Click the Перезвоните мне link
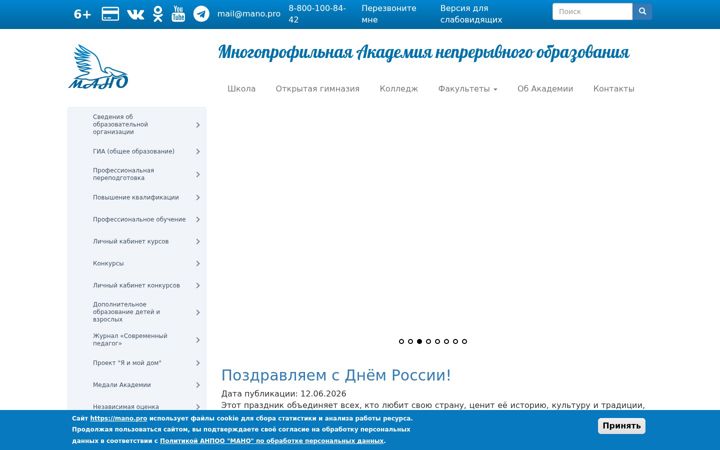The width and height of the screenshot is (720, 450). (x=388, y=14)
